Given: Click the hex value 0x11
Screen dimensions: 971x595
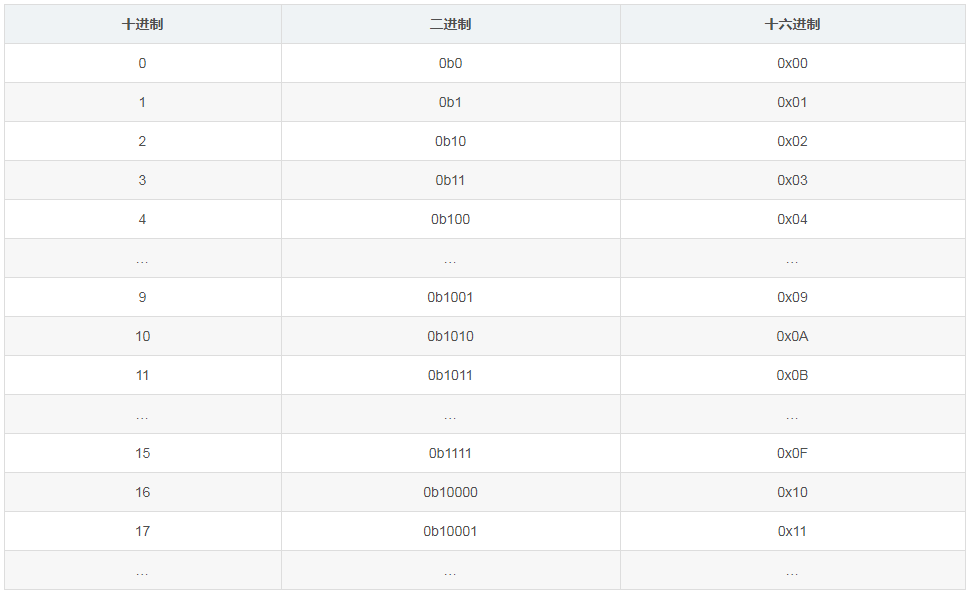Looking at the screenshot, I should pyautogui.click(x=792, y=531).
